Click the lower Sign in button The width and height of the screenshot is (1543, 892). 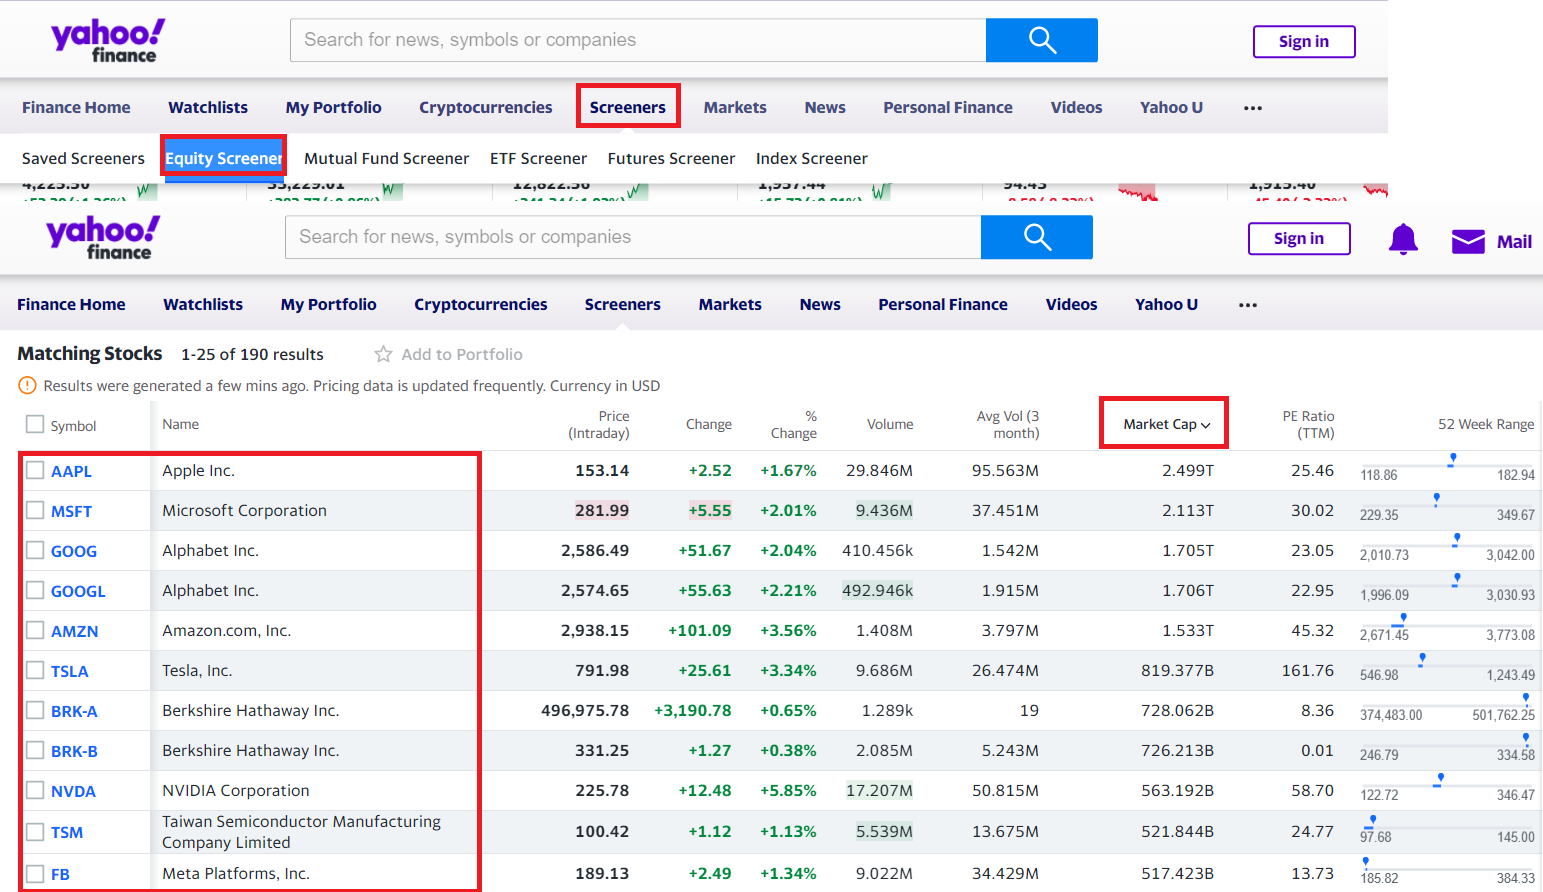tap(1299, 238)
